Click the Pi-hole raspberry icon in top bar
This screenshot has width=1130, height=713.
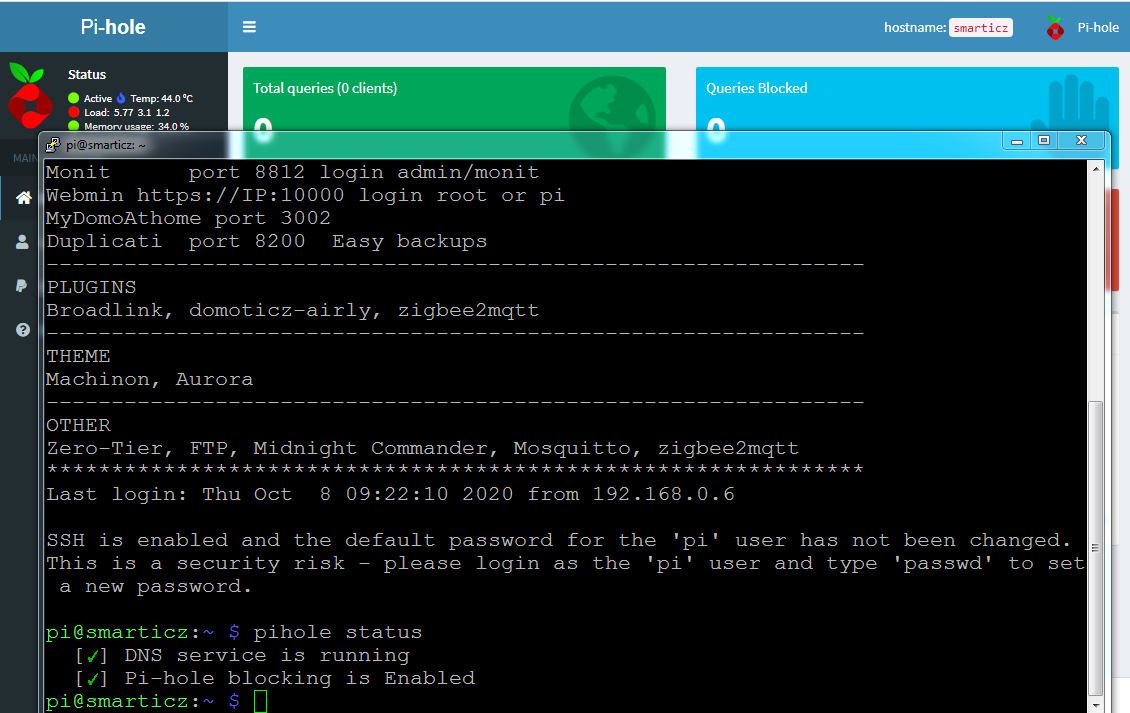point(1055,27)
